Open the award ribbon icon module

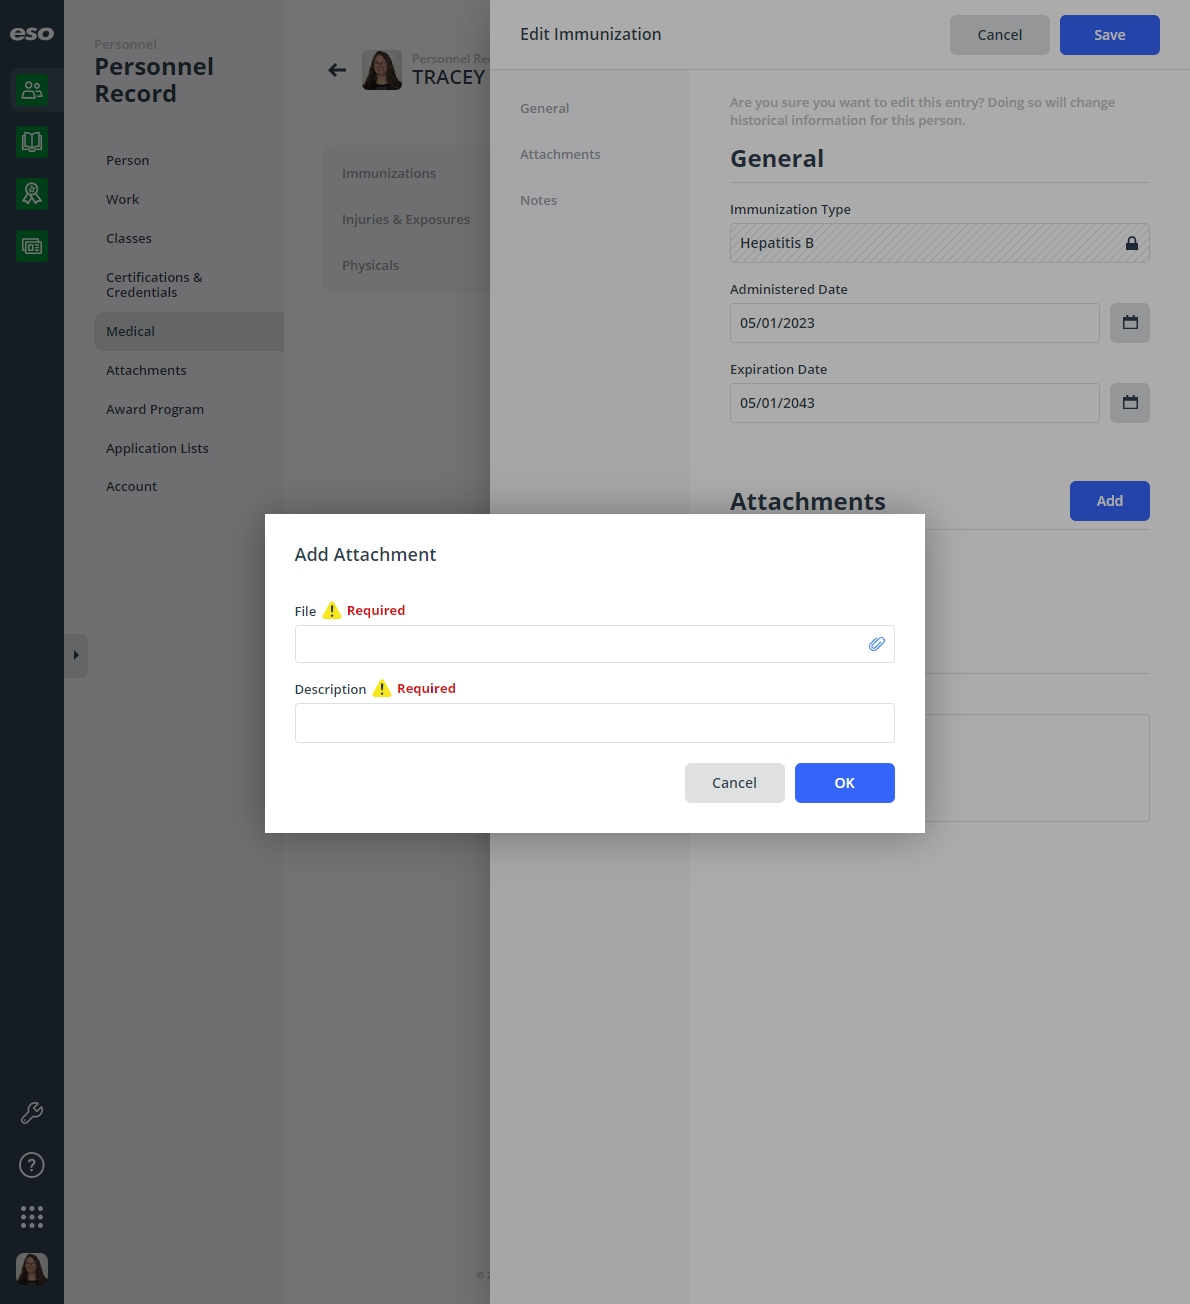click(32, 194)
